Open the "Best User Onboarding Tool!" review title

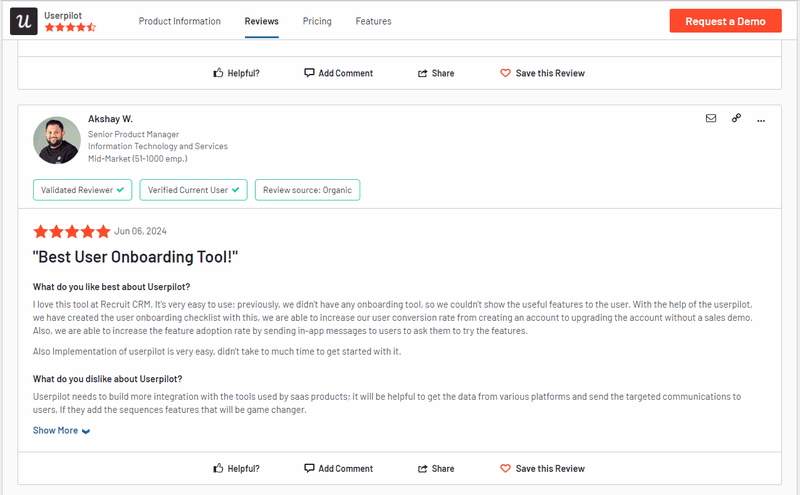pyautogui.click(x=135, y=257)
